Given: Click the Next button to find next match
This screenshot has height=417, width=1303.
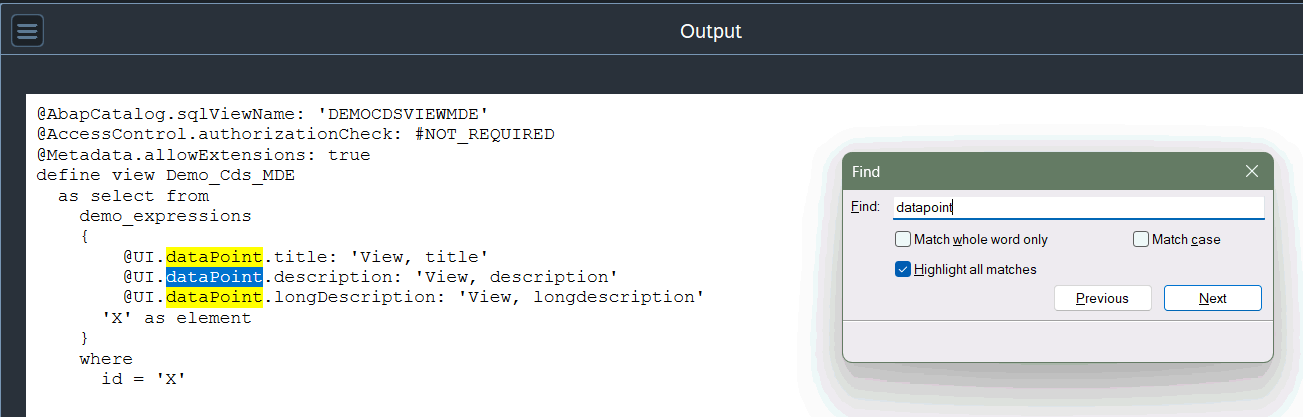Looking at the screenshot, I should click(1212, 298).
